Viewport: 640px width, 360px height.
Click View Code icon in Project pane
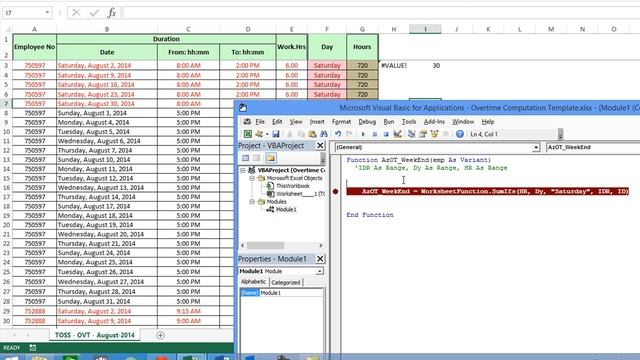[x=245, y=158]
